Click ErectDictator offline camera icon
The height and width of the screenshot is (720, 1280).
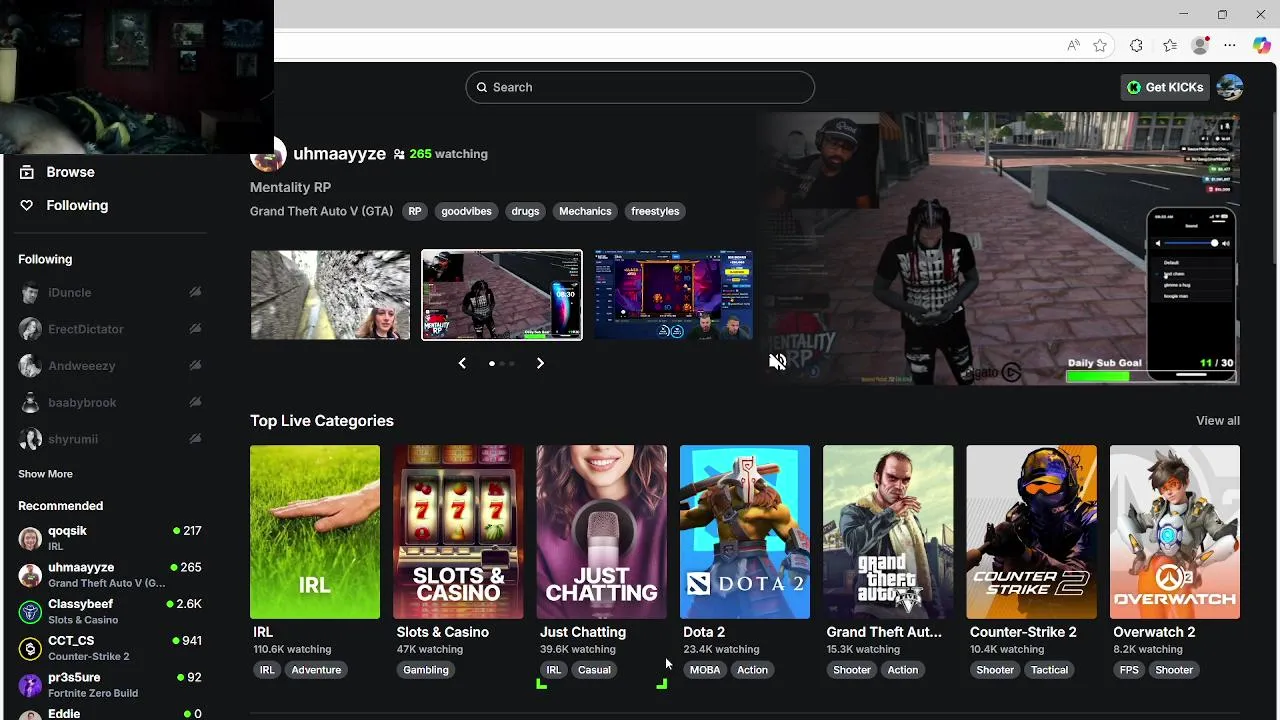pyautogui.click(x=195, y=329)
